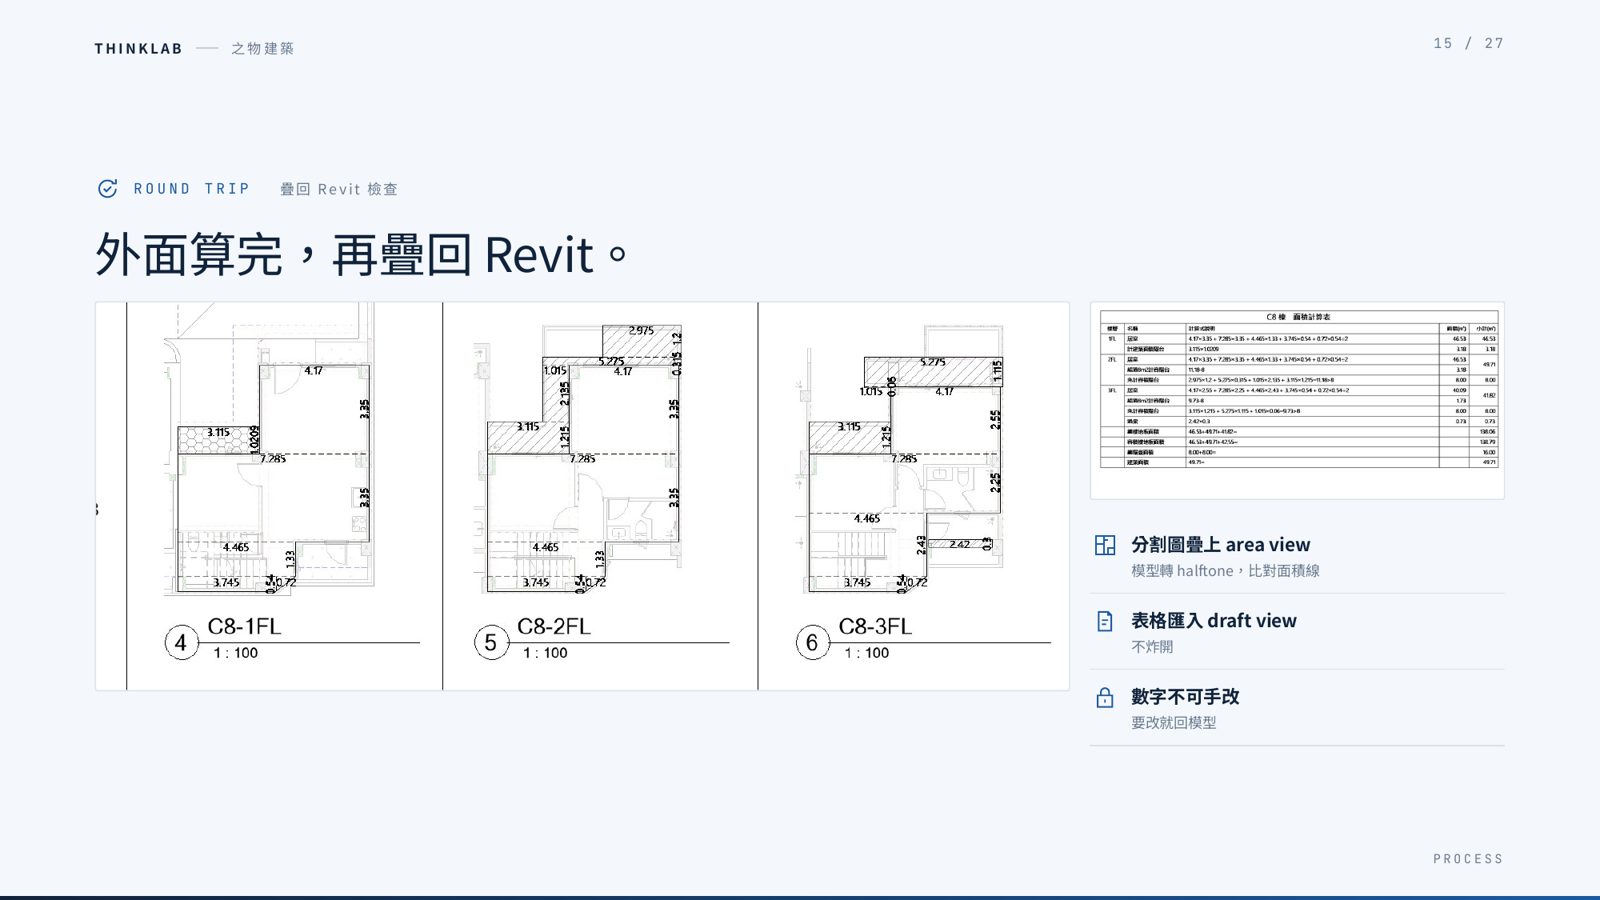1600x900 pixels.
Task: Select the C8-2FL floor plan drawing
Action: [x=580, y=458]
